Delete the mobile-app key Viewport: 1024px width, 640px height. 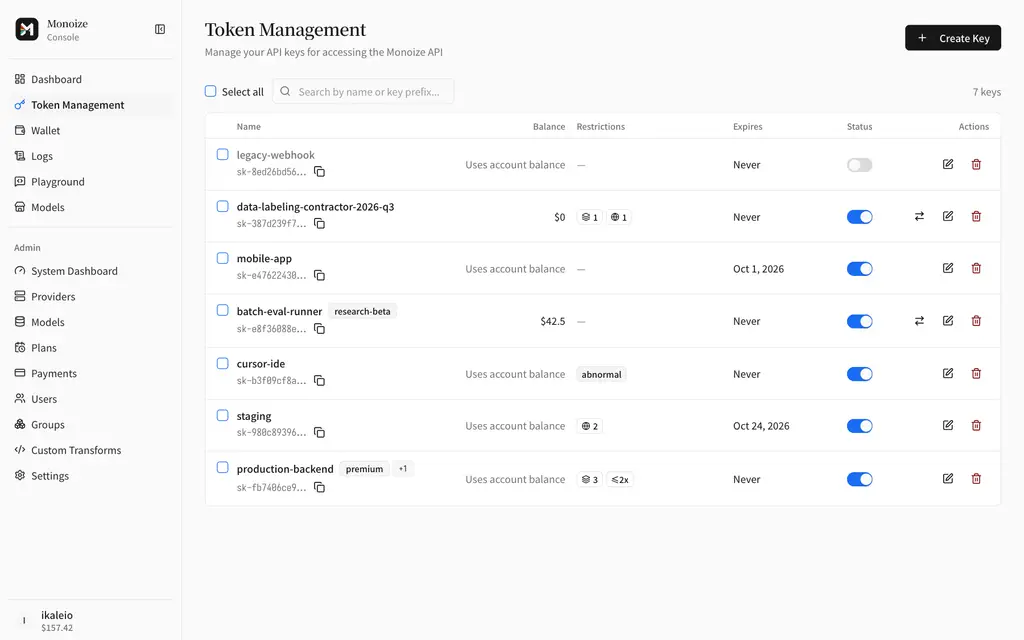(976, 268)
